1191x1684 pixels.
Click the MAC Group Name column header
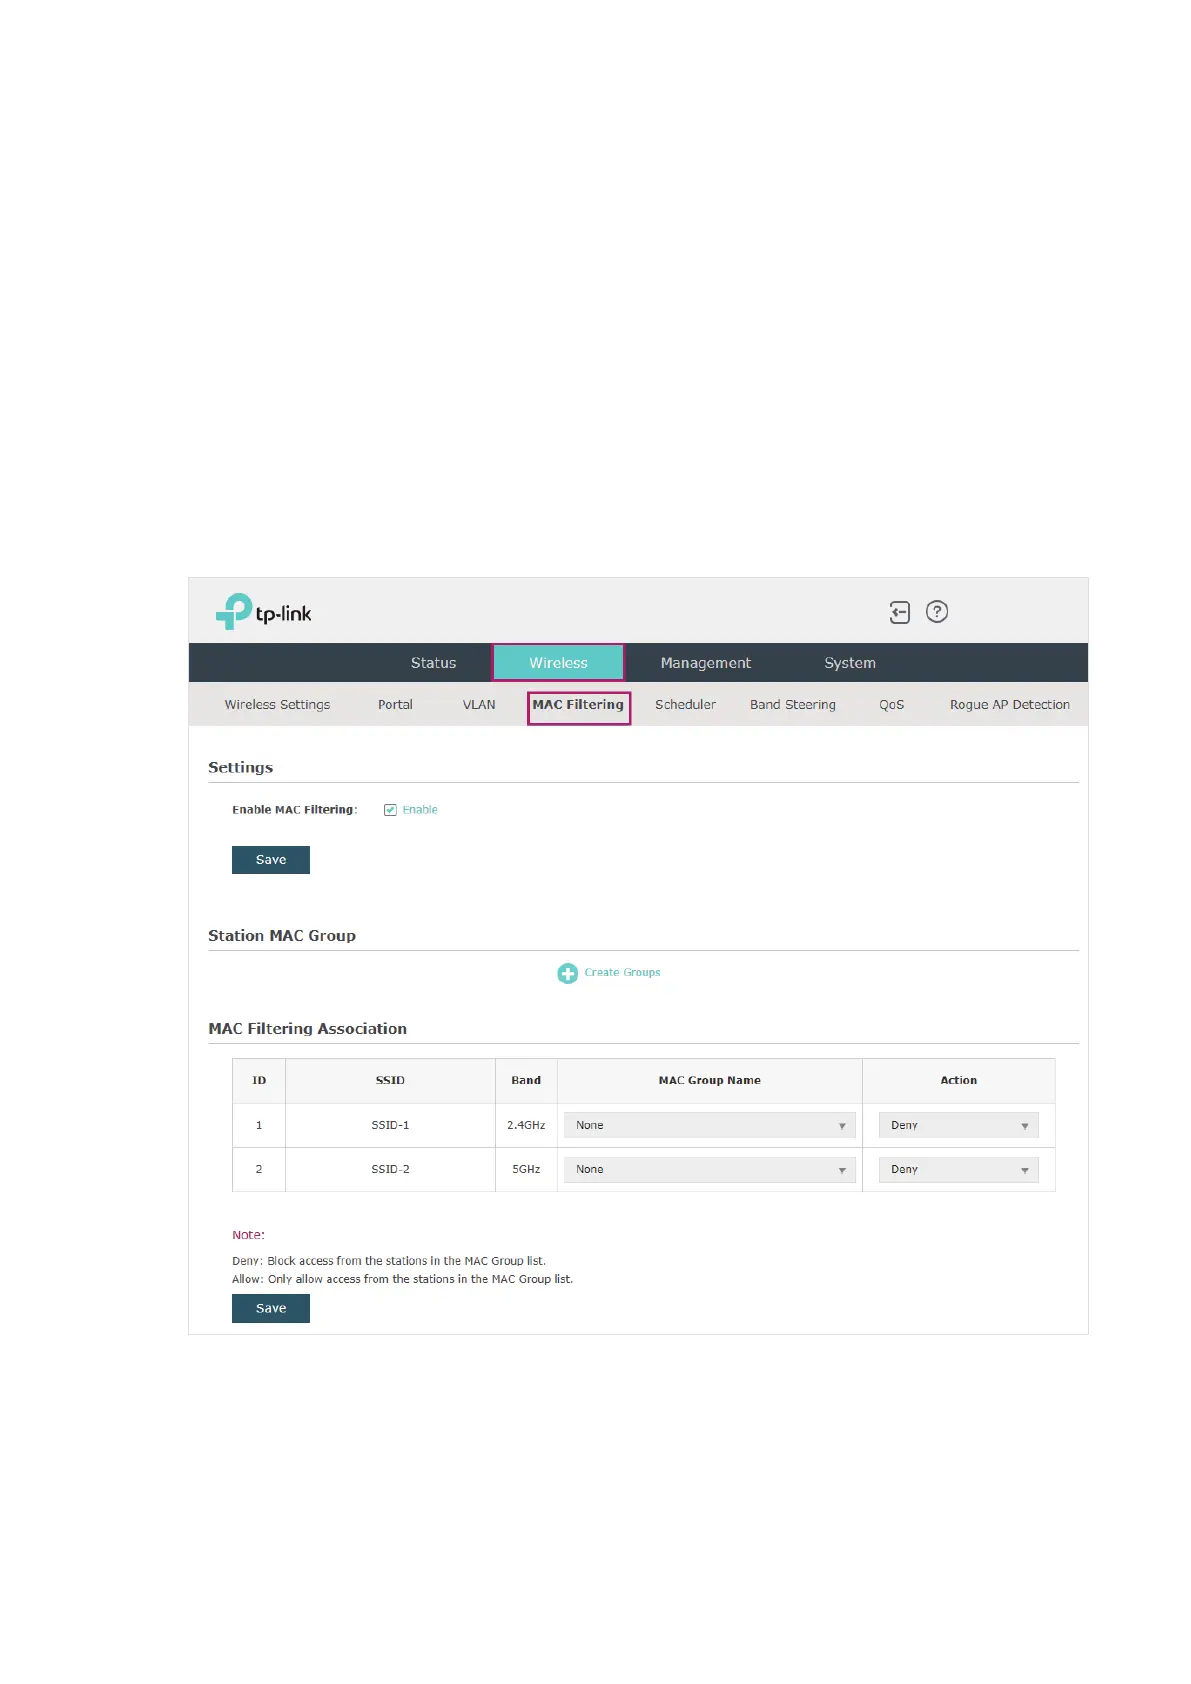coord(710,1081)
